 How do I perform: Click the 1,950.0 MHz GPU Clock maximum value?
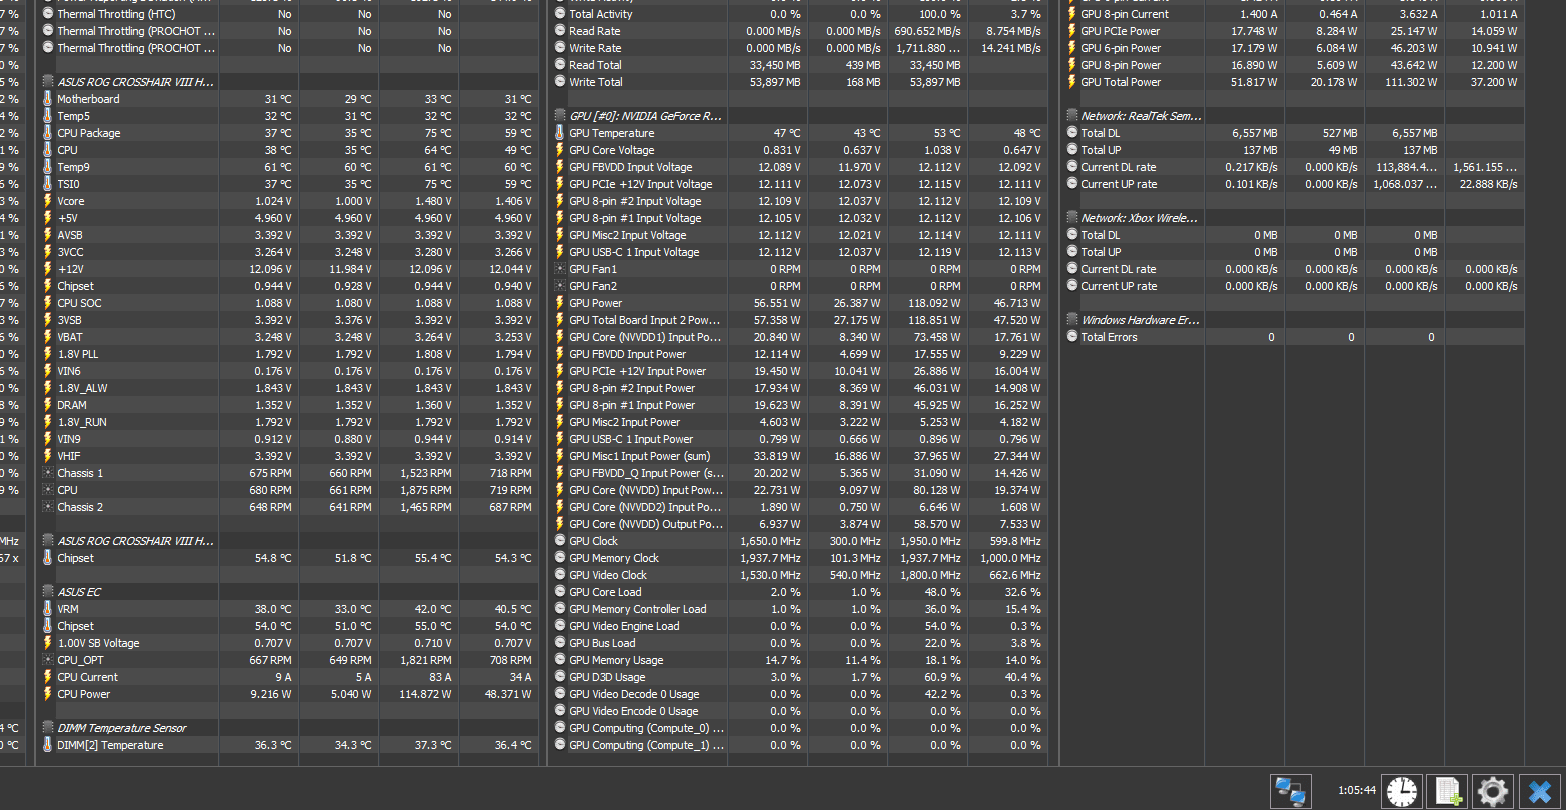[929, 541]
